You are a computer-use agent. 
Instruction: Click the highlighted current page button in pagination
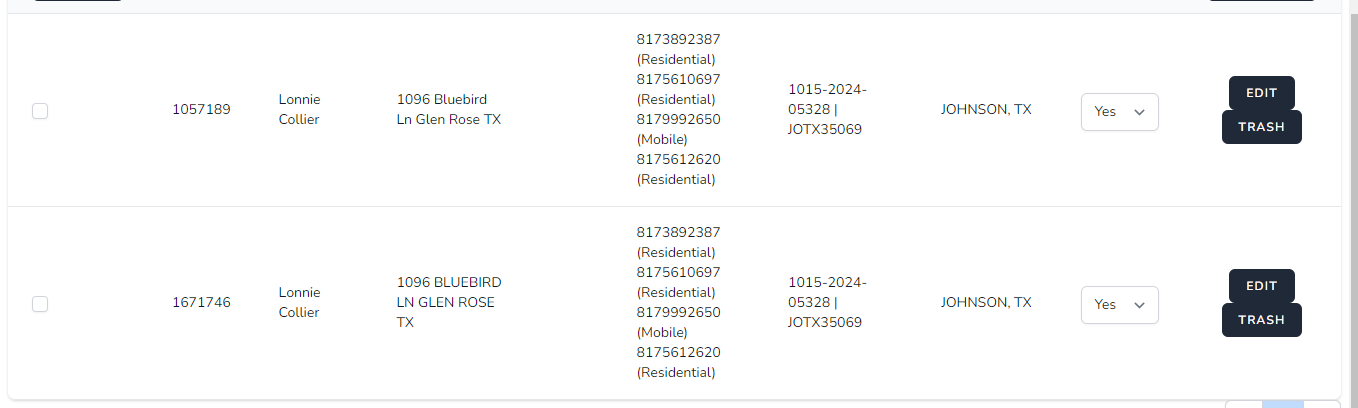(x=1283, y=404)
